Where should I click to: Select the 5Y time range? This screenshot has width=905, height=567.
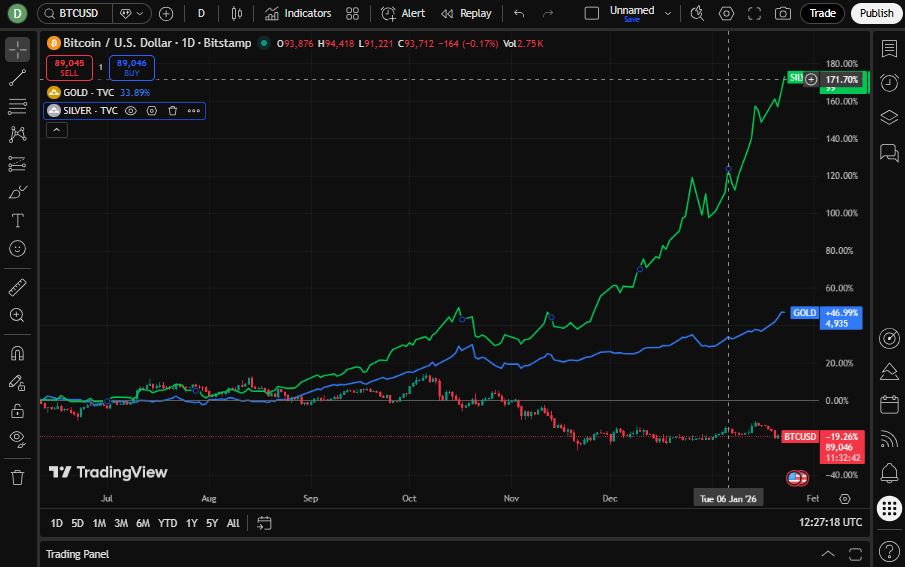212,523
